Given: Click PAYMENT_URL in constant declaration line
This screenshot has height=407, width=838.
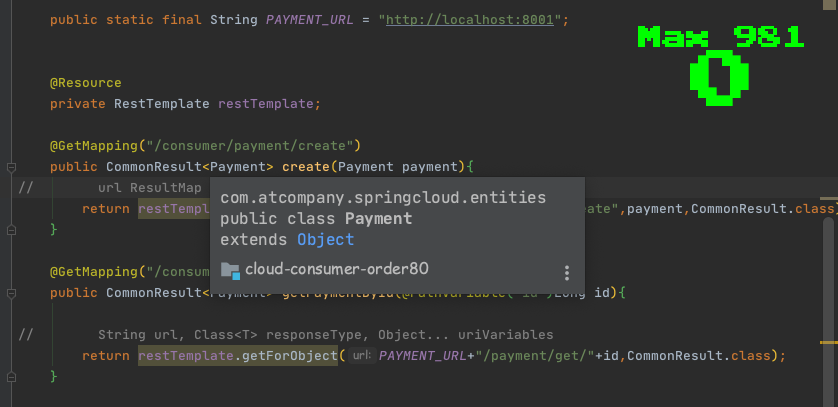Looking at the screenshot, I should click(309, 20).
